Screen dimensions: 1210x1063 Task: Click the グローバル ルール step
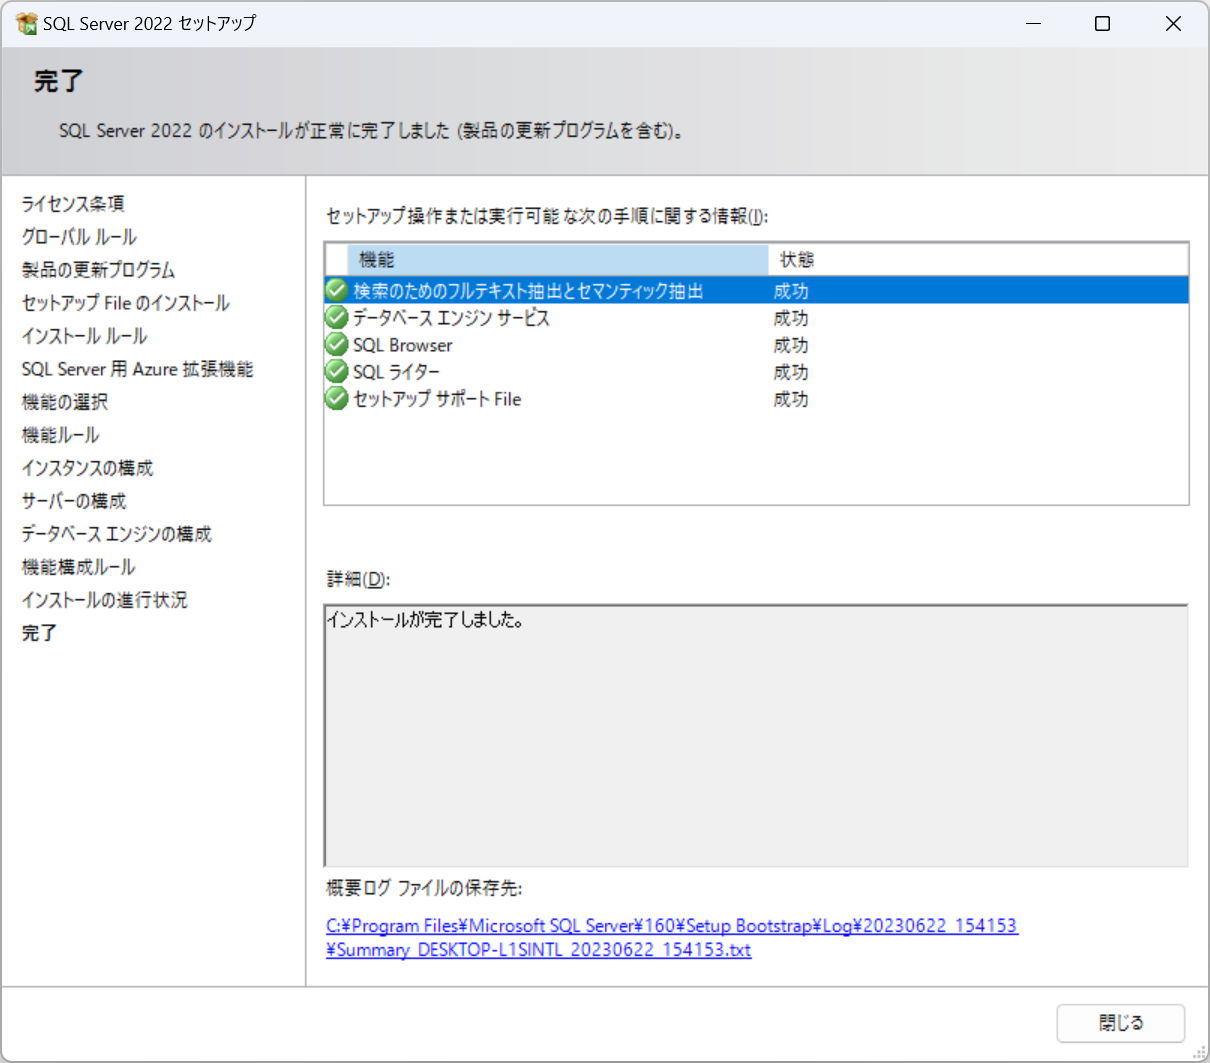(x=79, y=237)
